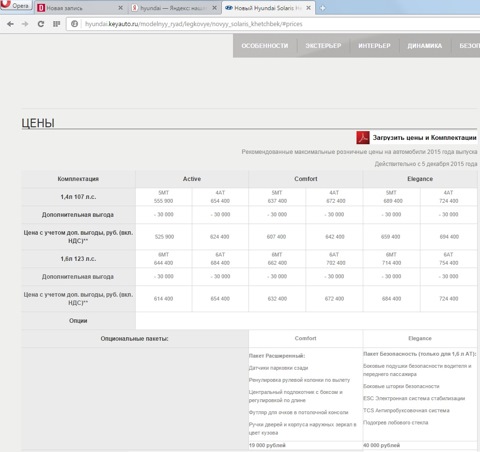Viewport: 480px width, 452px height.
Task: Click Пакет Расширенный heading
Action: (277, 356)
